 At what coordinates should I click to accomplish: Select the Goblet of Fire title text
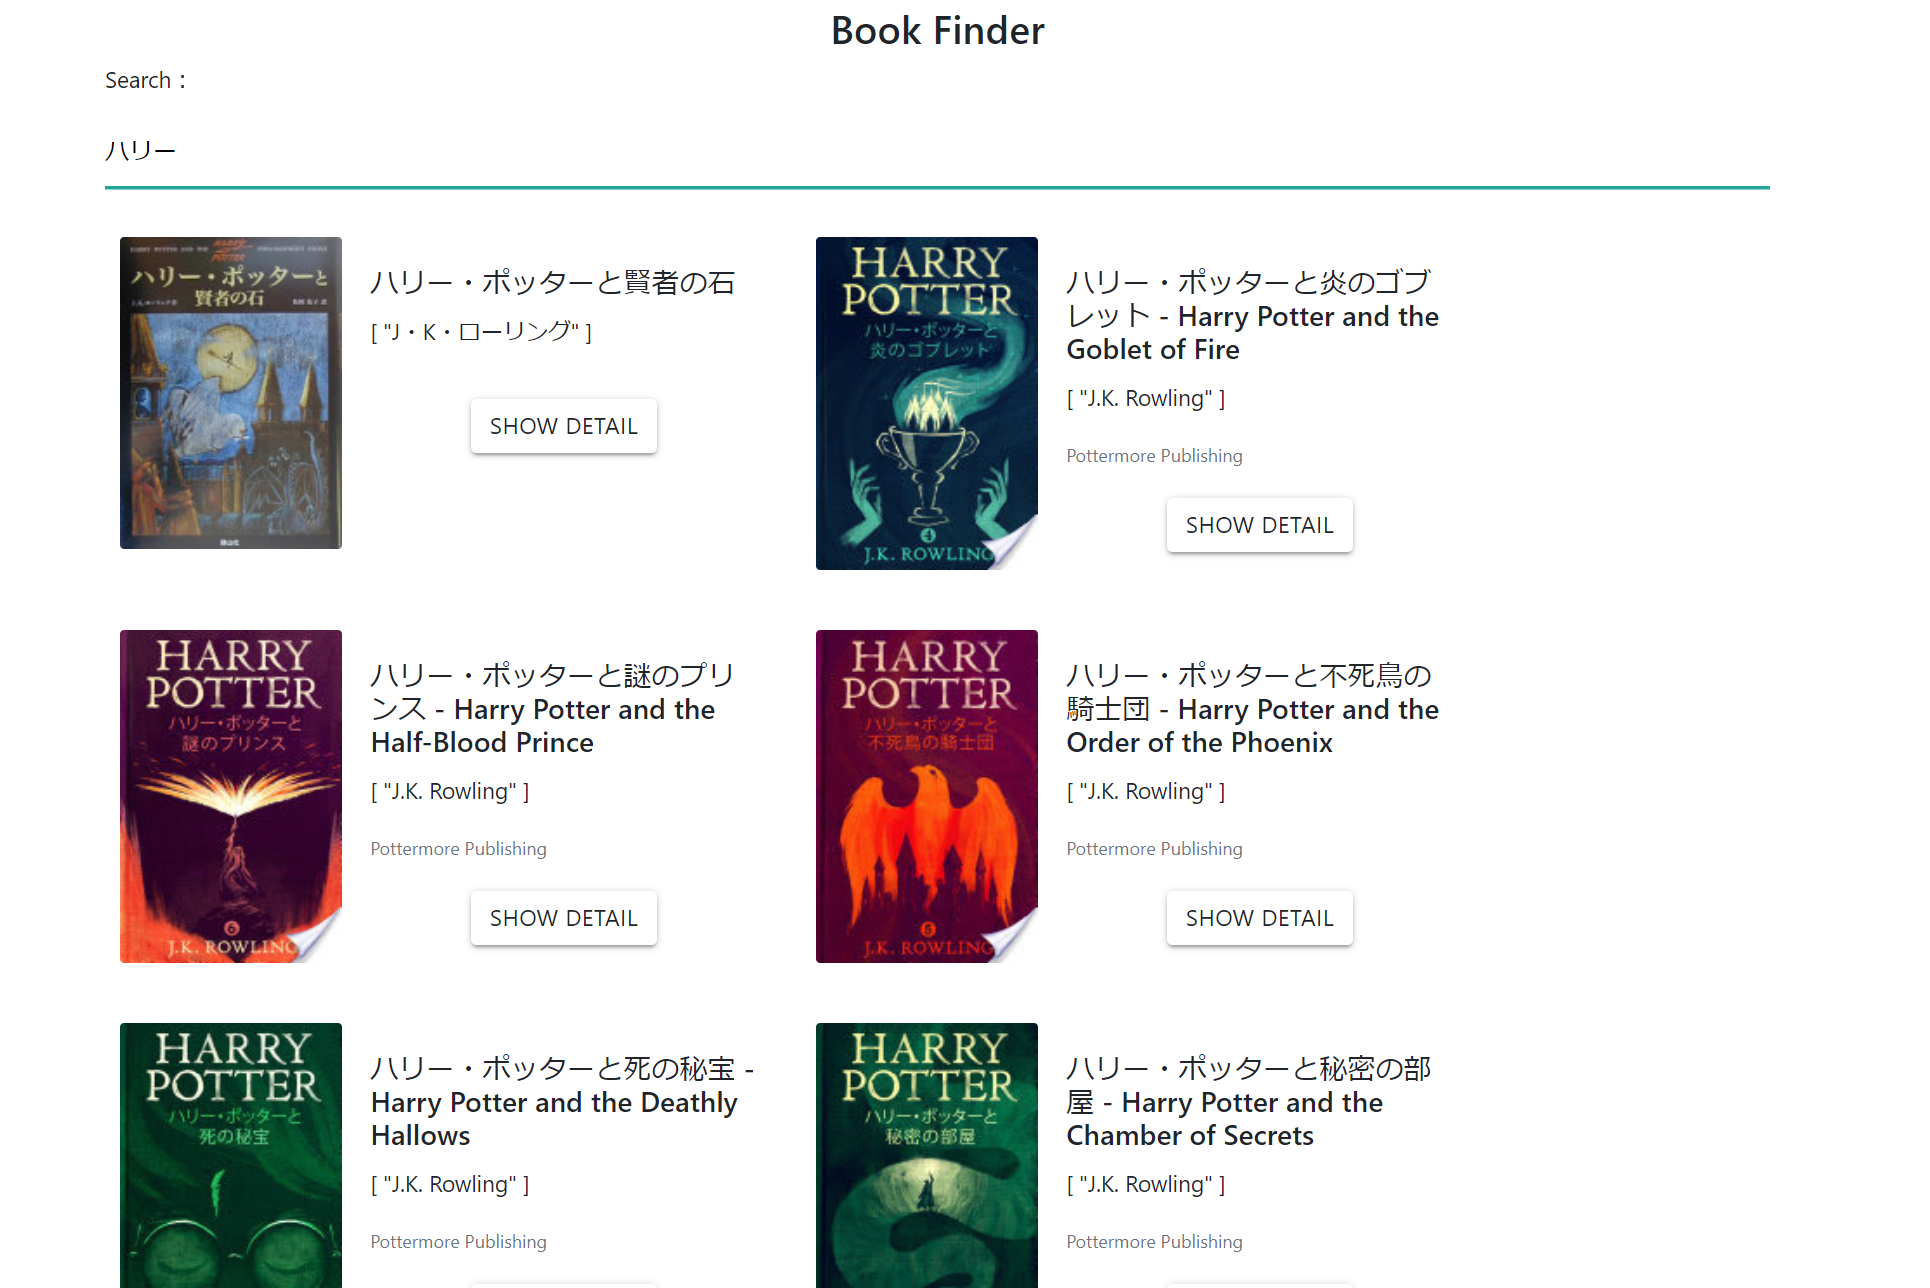pyautogui.click(x=1253, y=316)
